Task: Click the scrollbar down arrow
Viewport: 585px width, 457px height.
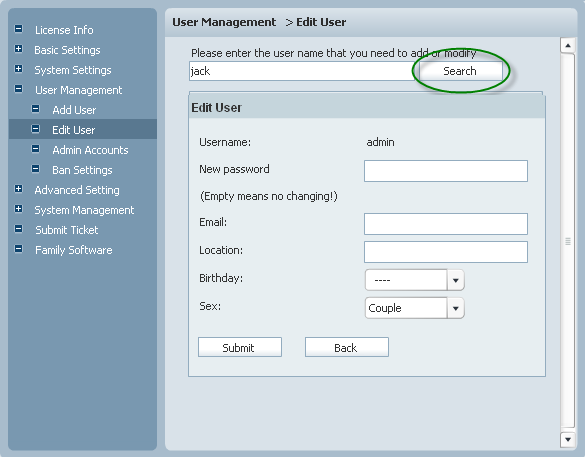Action: pos(568,439)
